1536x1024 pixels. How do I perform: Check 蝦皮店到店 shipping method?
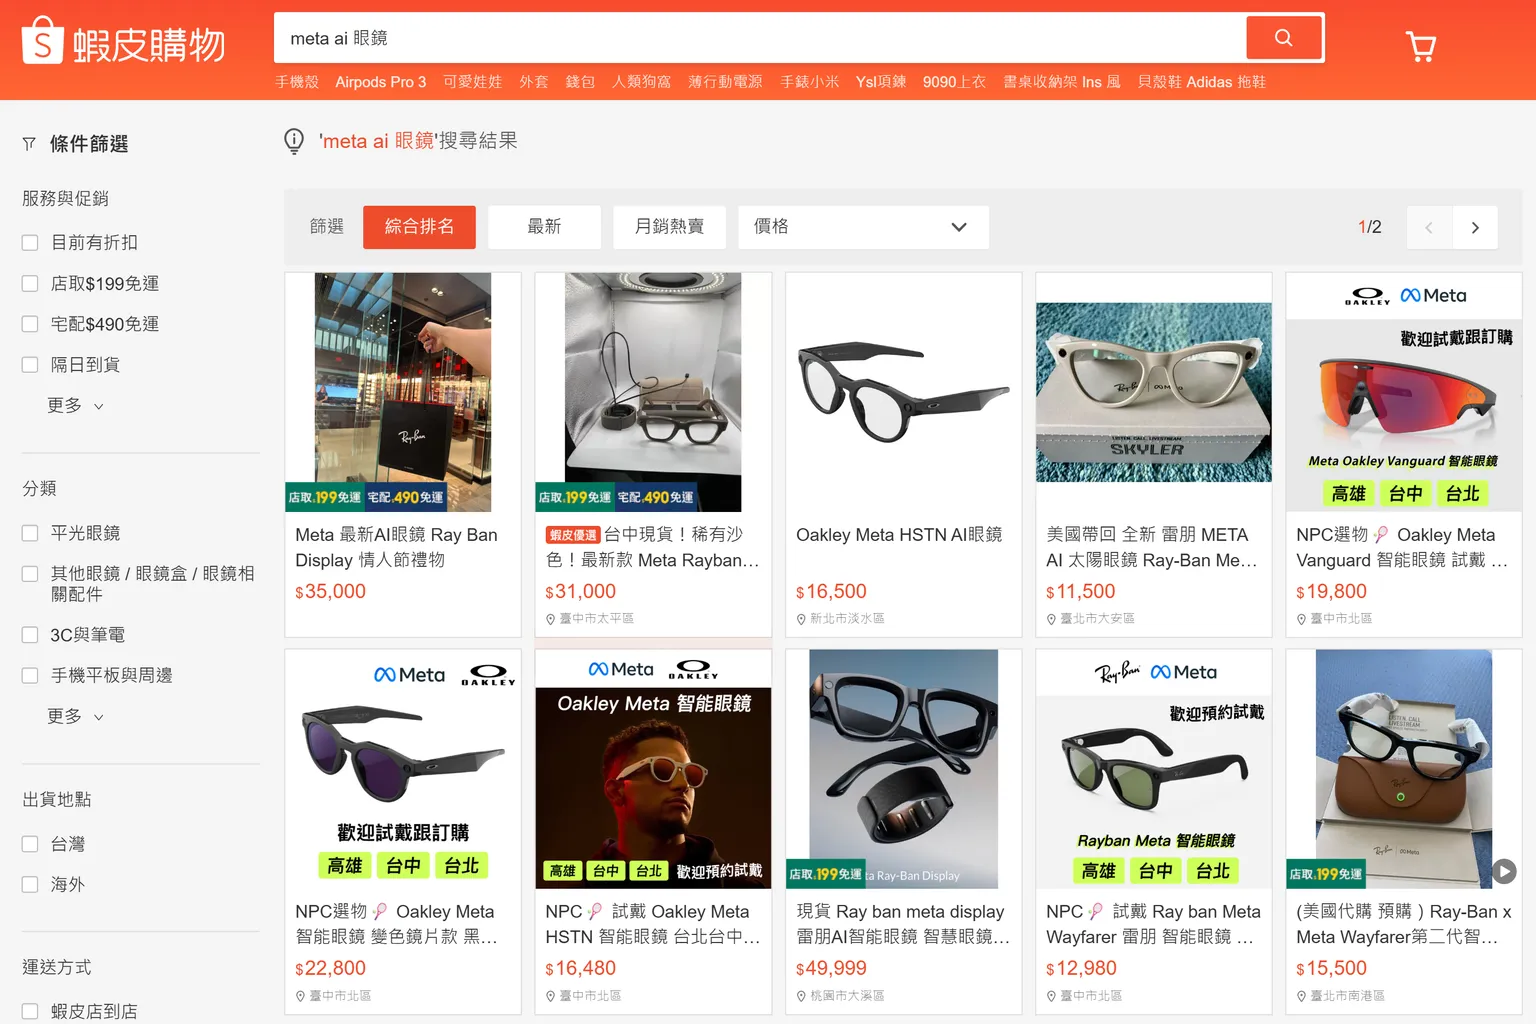tap(30, 1011)
